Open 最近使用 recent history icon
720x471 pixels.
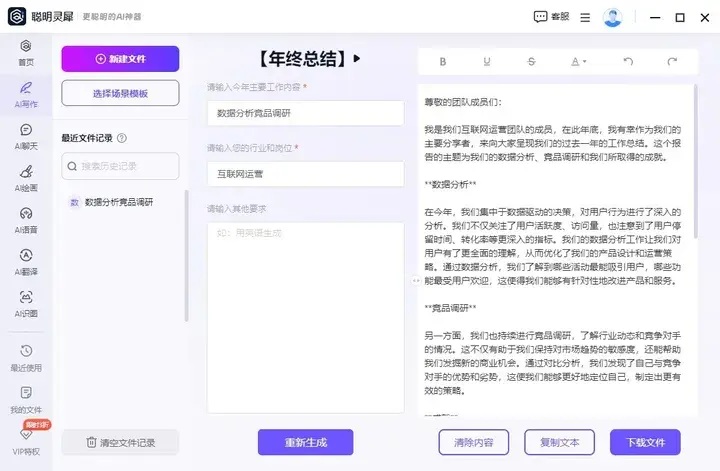pos(25,357)
